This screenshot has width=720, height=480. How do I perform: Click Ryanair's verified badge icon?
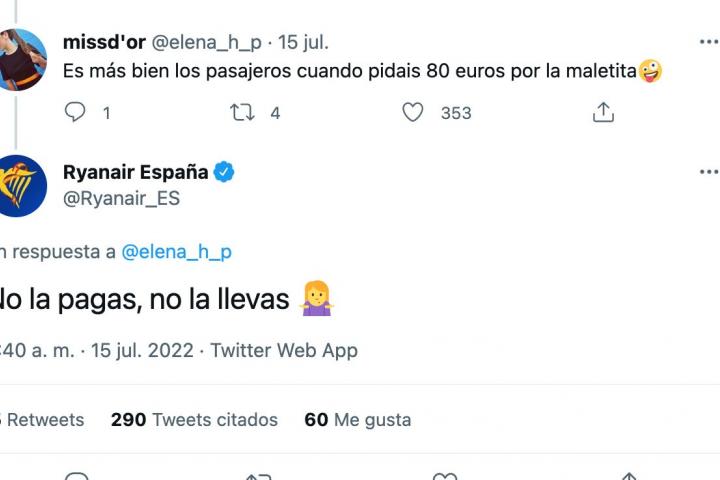(x=225, y=172)
